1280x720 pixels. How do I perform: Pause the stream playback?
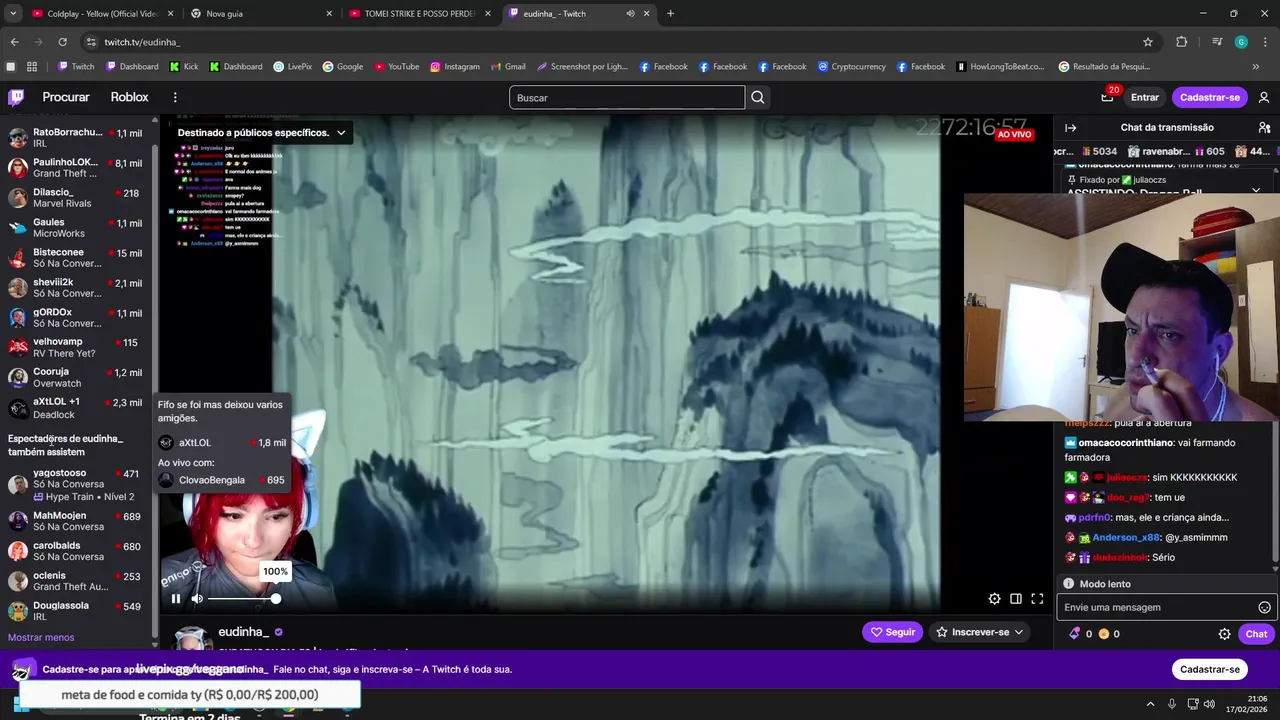tap(176, 599)
